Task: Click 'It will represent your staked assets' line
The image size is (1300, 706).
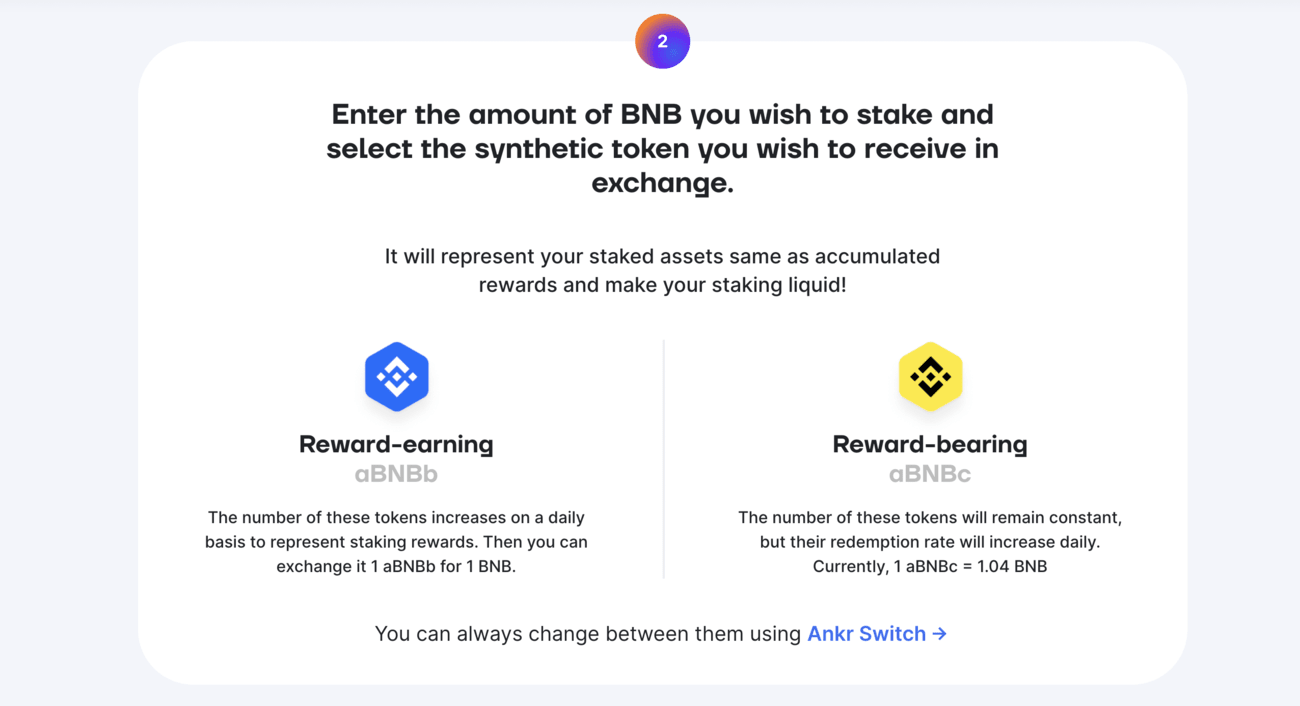Action: (662, 256)
